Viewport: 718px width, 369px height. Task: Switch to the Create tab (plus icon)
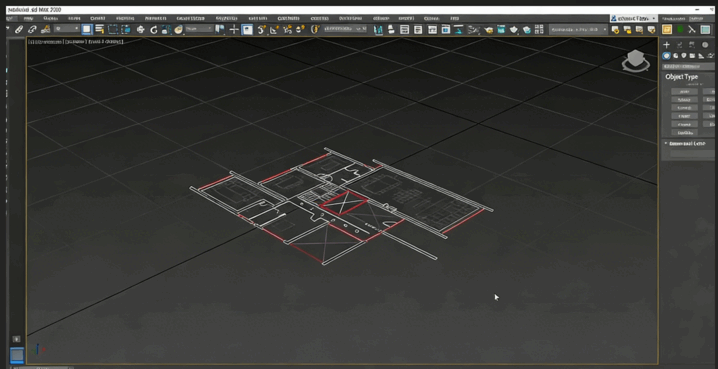pyautogui.click(x=667, y=44)
